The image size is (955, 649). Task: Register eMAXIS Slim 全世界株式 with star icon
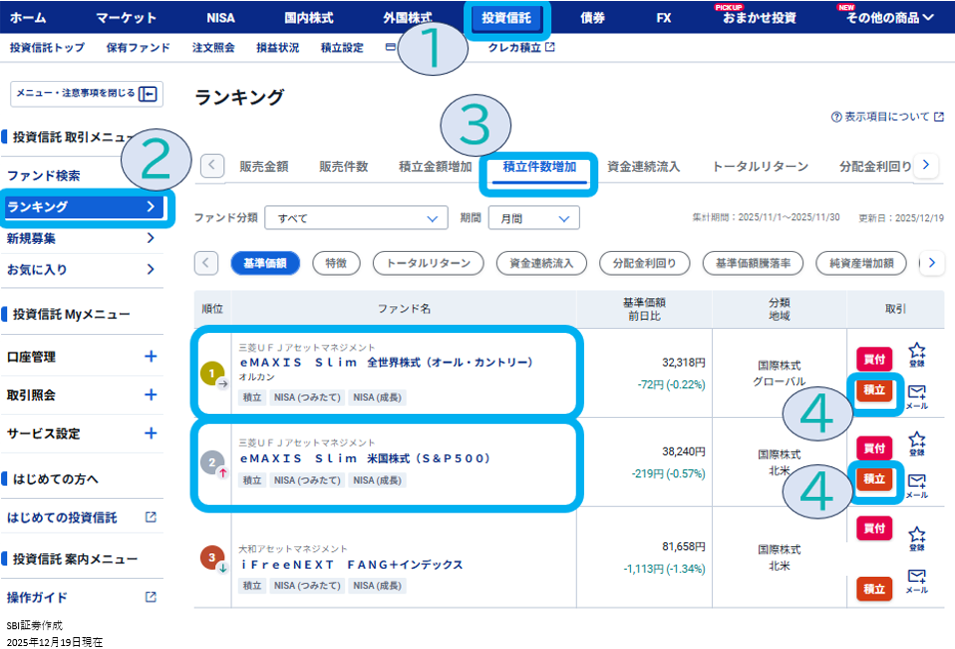[916, 353]
